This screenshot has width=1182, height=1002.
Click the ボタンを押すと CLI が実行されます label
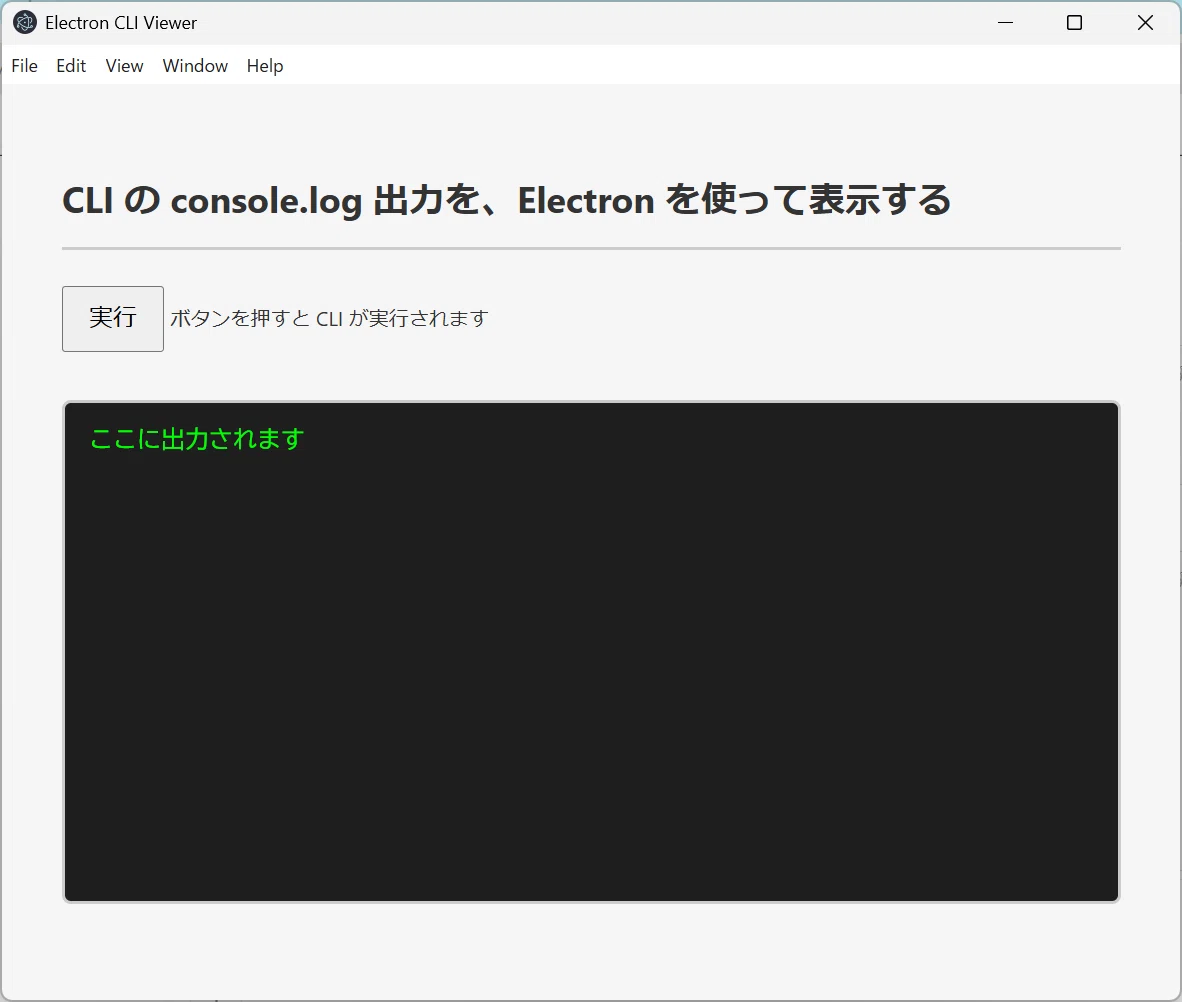tap(329, 319)
